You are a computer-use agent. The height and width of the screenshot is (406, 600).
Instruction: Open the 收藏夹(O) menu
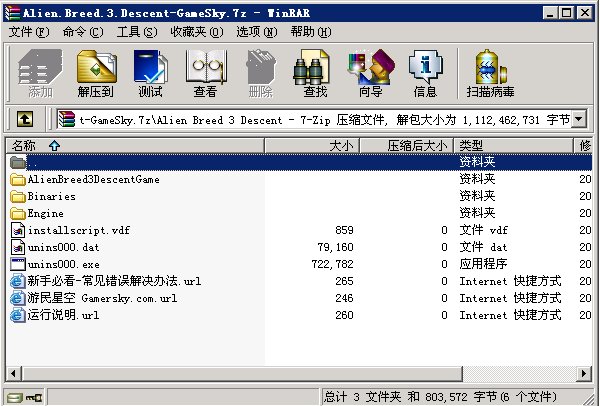point(197,32)
